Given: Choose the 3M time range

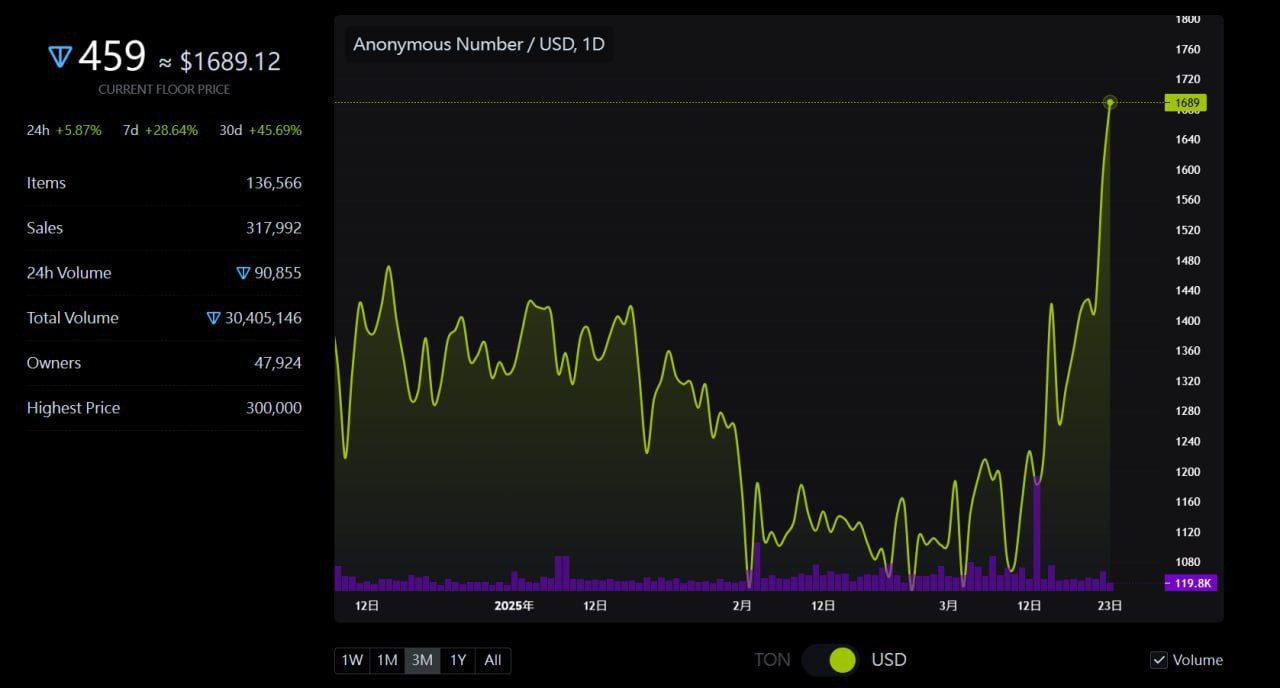Looking at the screenshot, I should click(422, 660).
